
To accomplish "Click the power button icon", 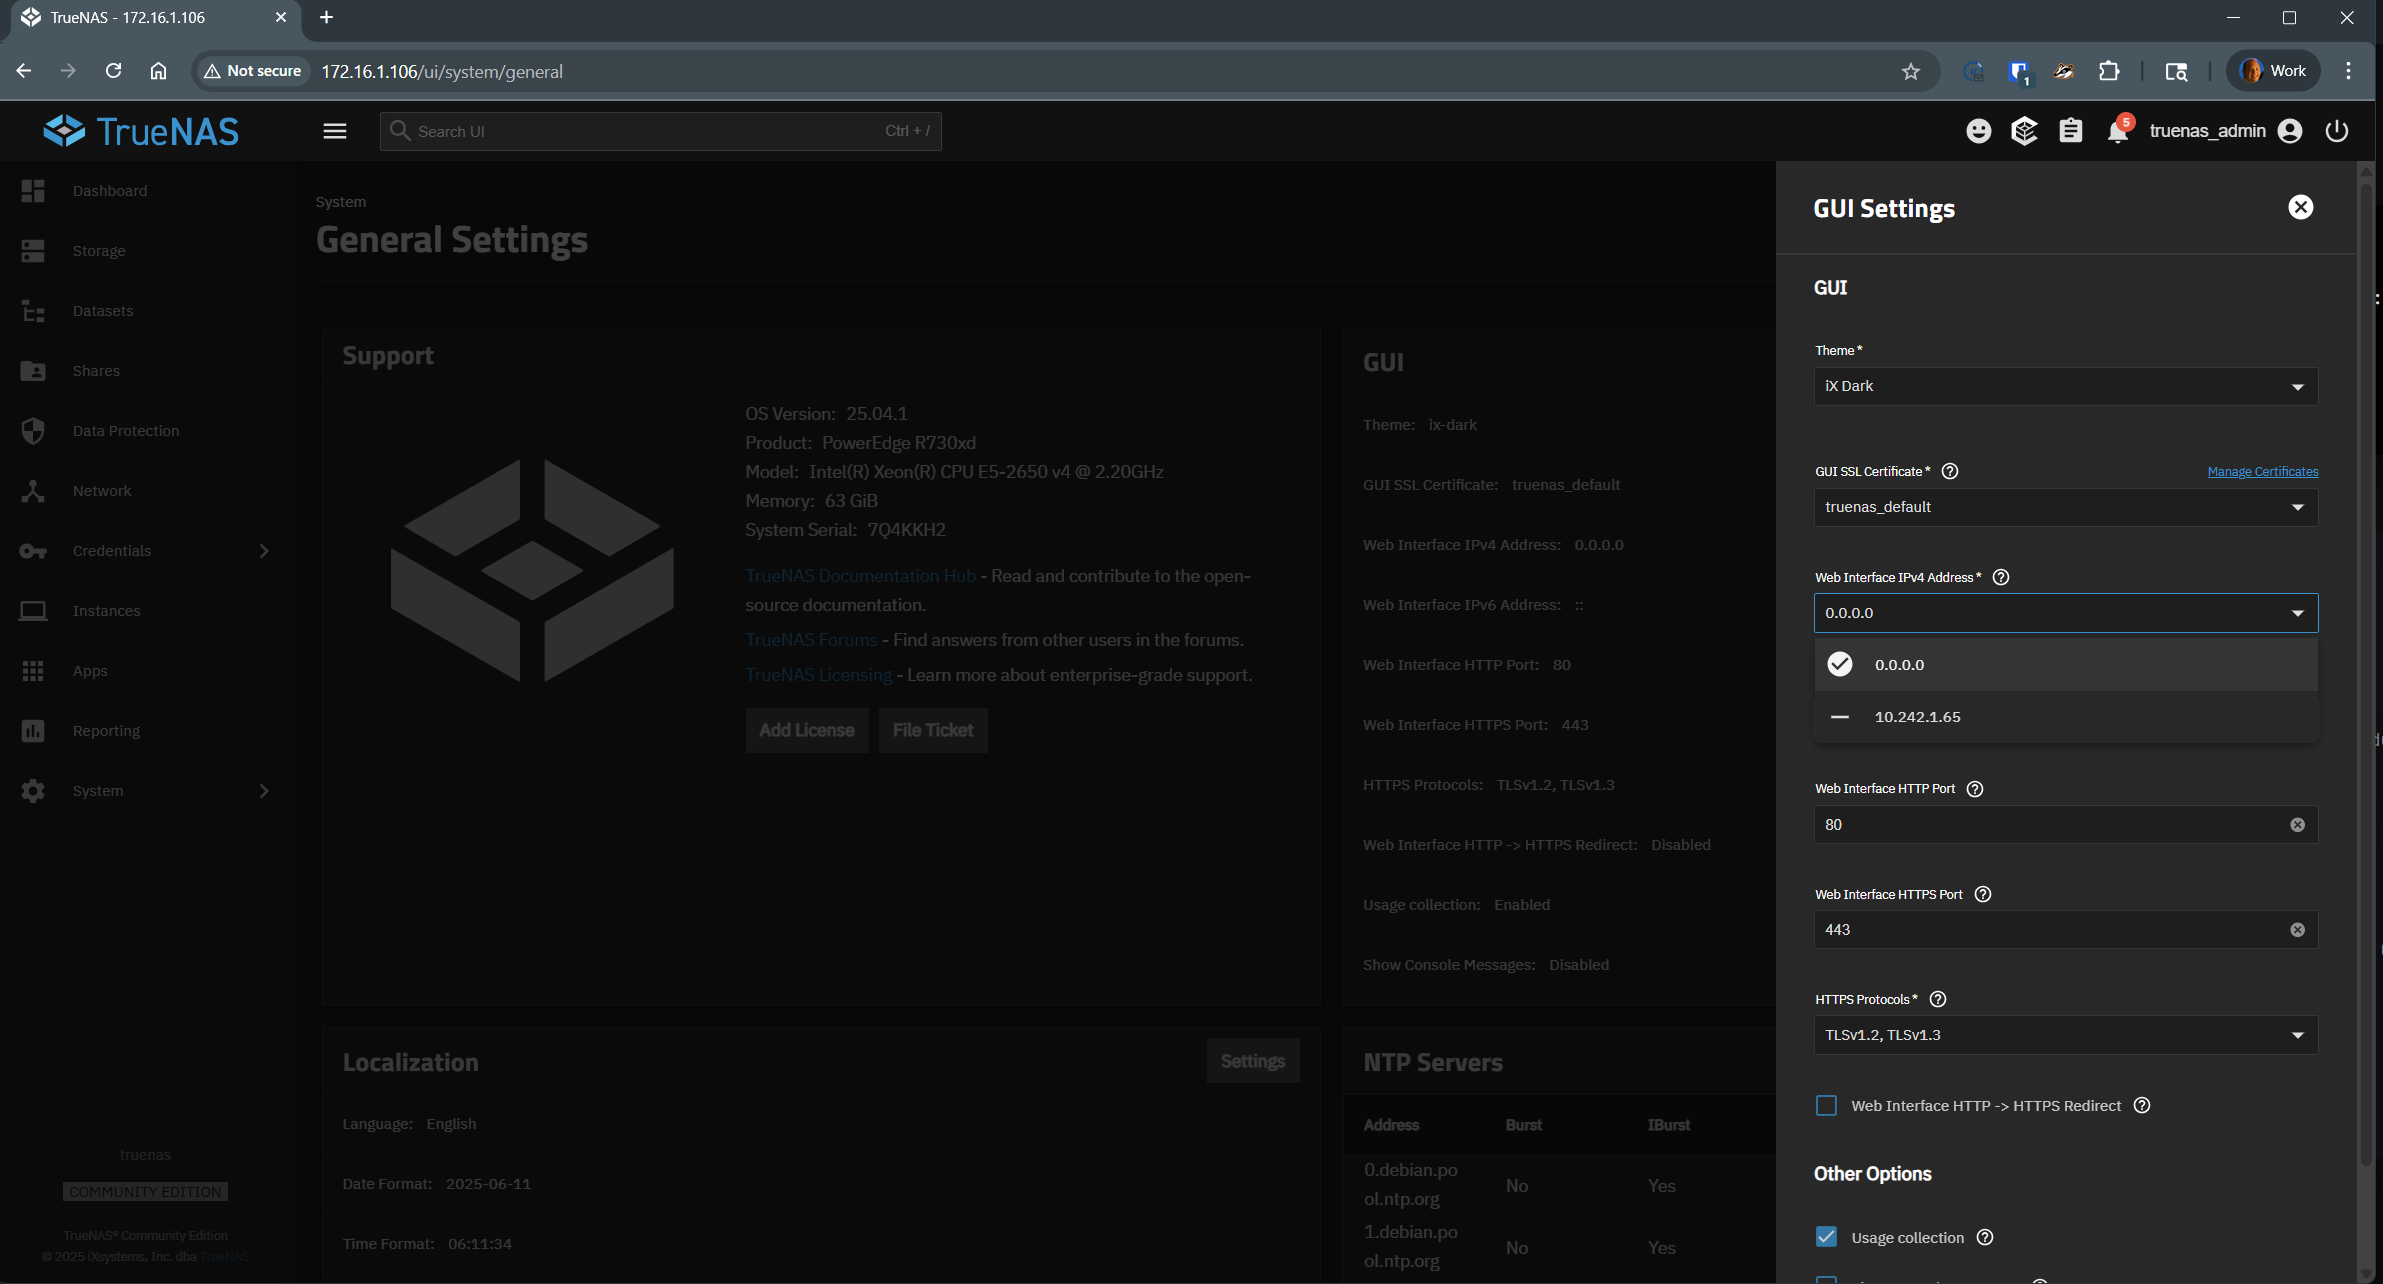I will [2337, 131].
